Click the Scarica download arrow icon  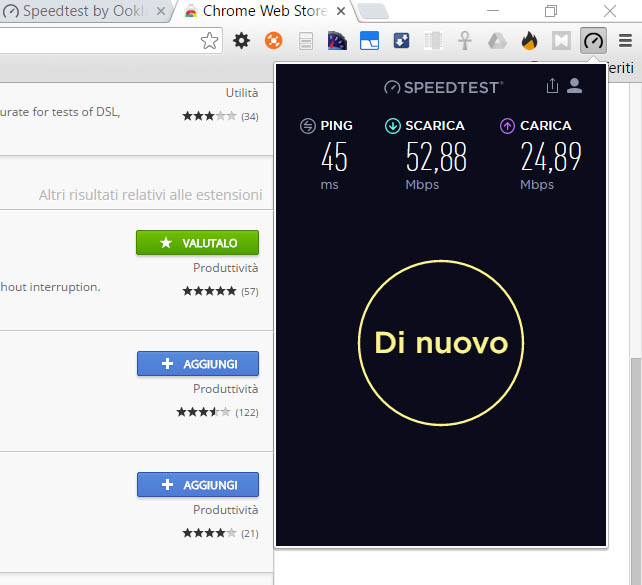pyautogui.click(x=393, y=126)
